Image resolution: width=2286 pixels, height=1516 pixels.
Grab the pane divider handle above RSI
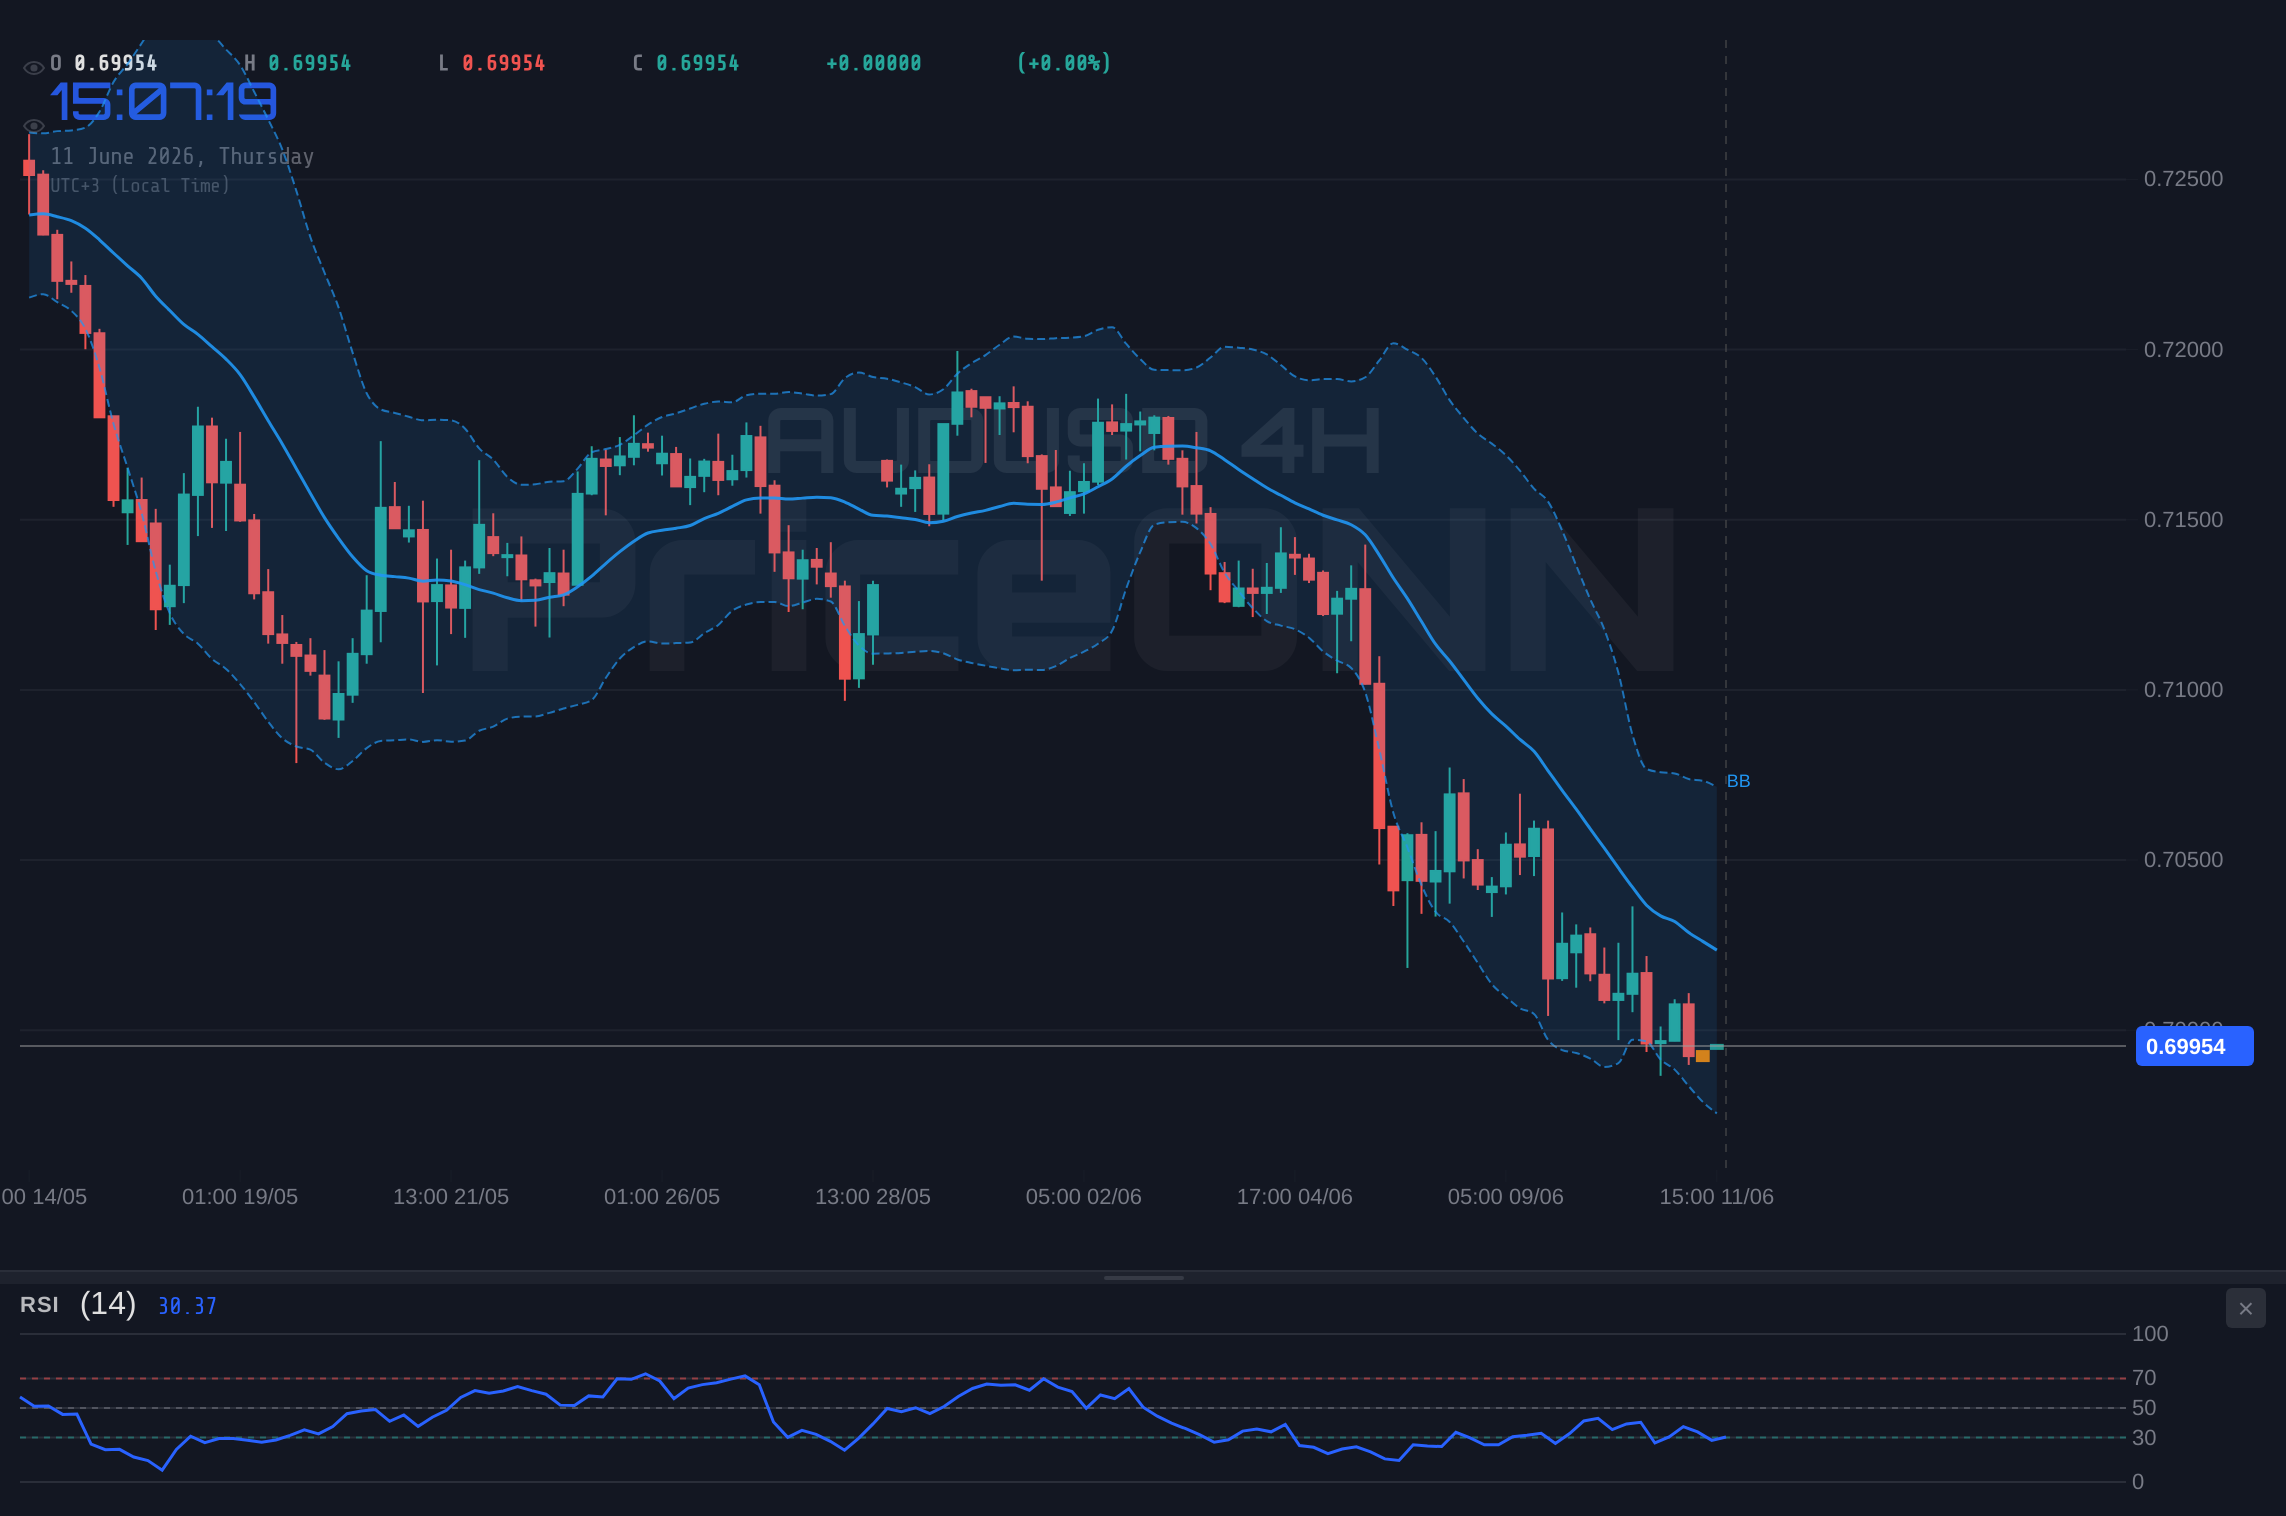(1143, 1277)
